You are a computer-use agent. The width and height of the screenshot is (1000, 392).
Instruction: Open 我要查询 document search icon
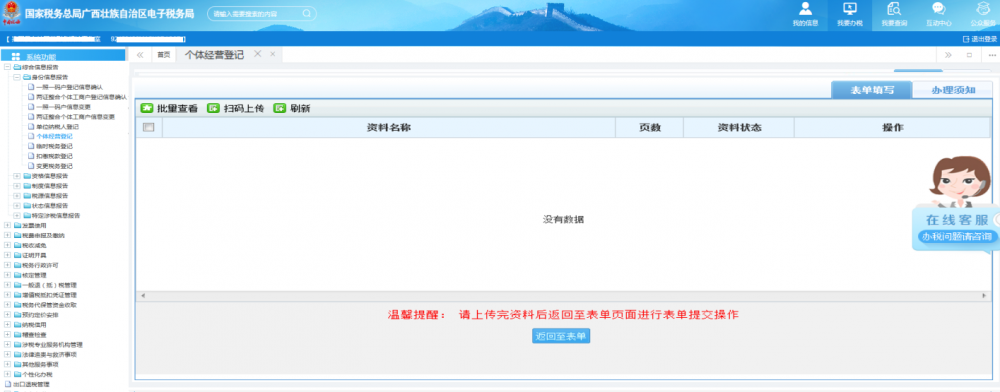click(894, 9)
